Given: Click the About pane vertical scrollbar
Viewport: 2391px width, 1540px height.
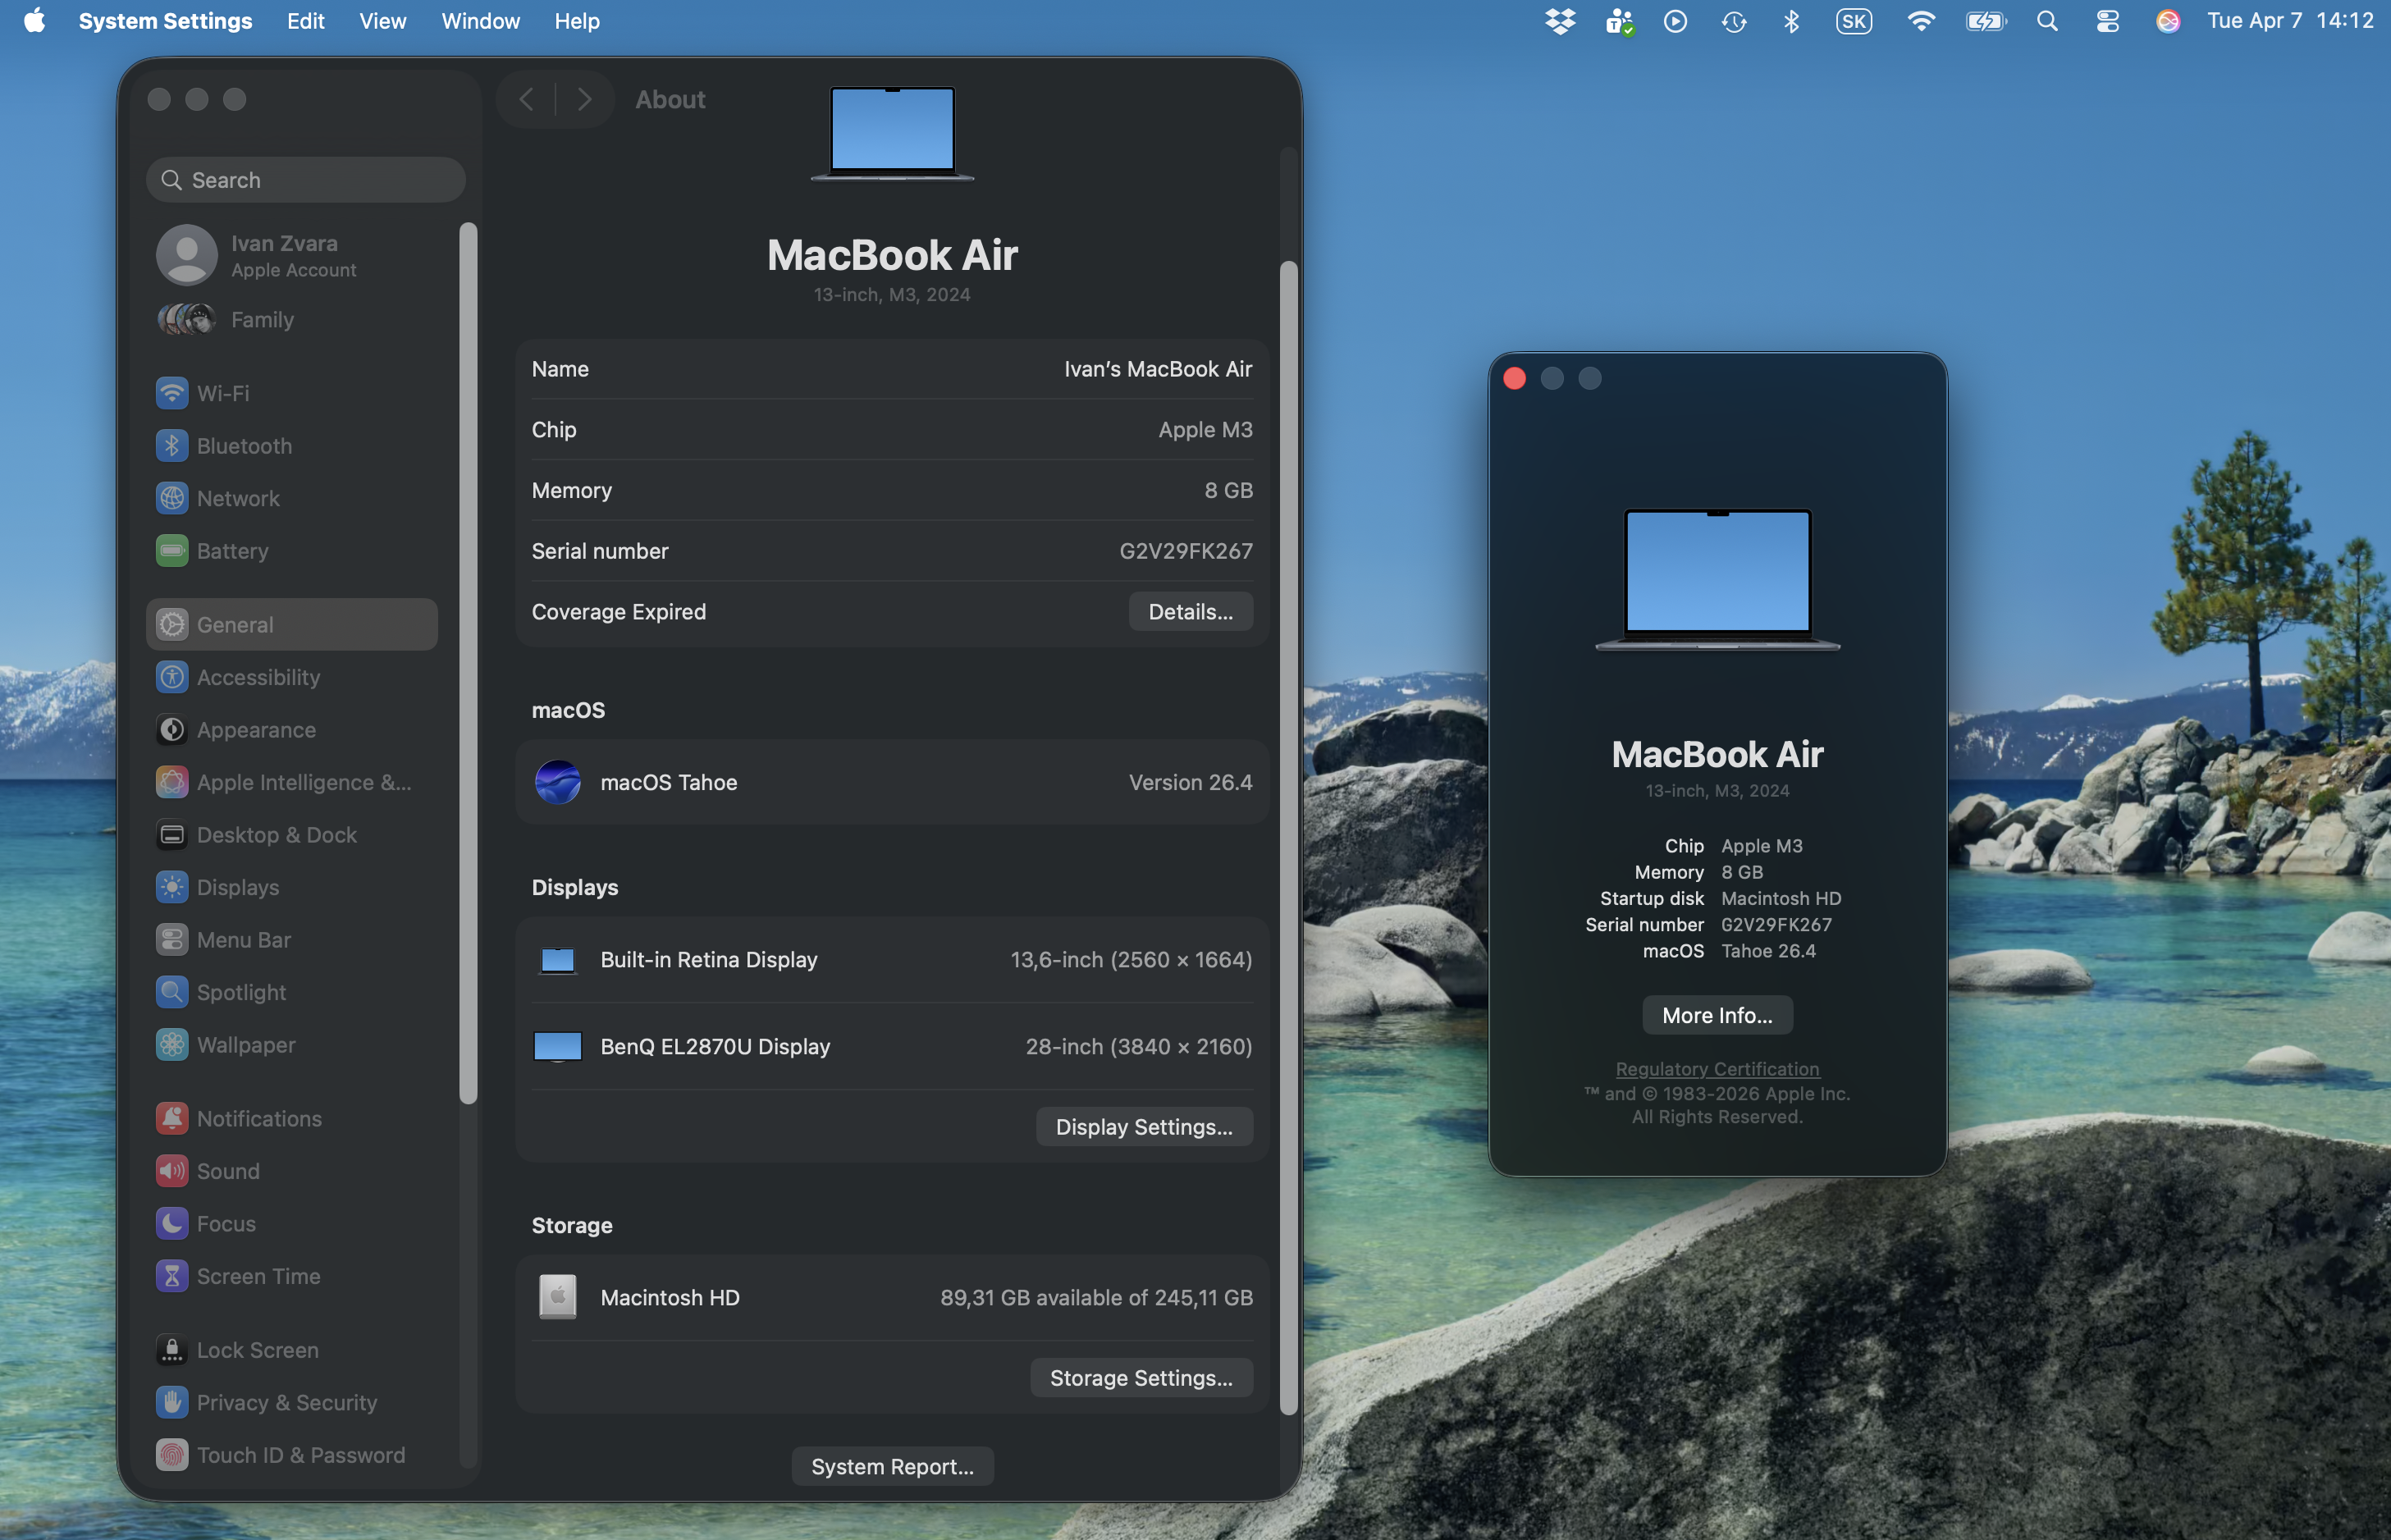Looking at the screenshot, I should click(x=1288, y=836).
